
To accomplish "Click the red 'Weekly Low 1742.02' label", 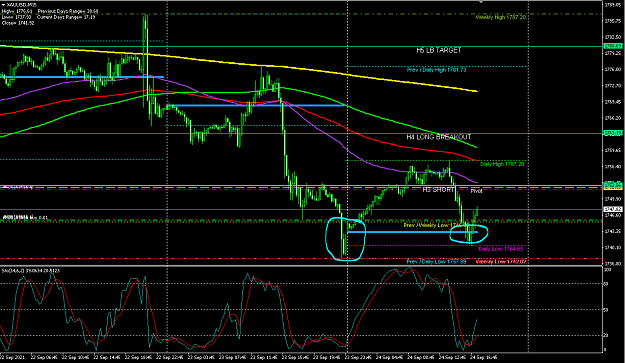I will [x=501, y=262].
